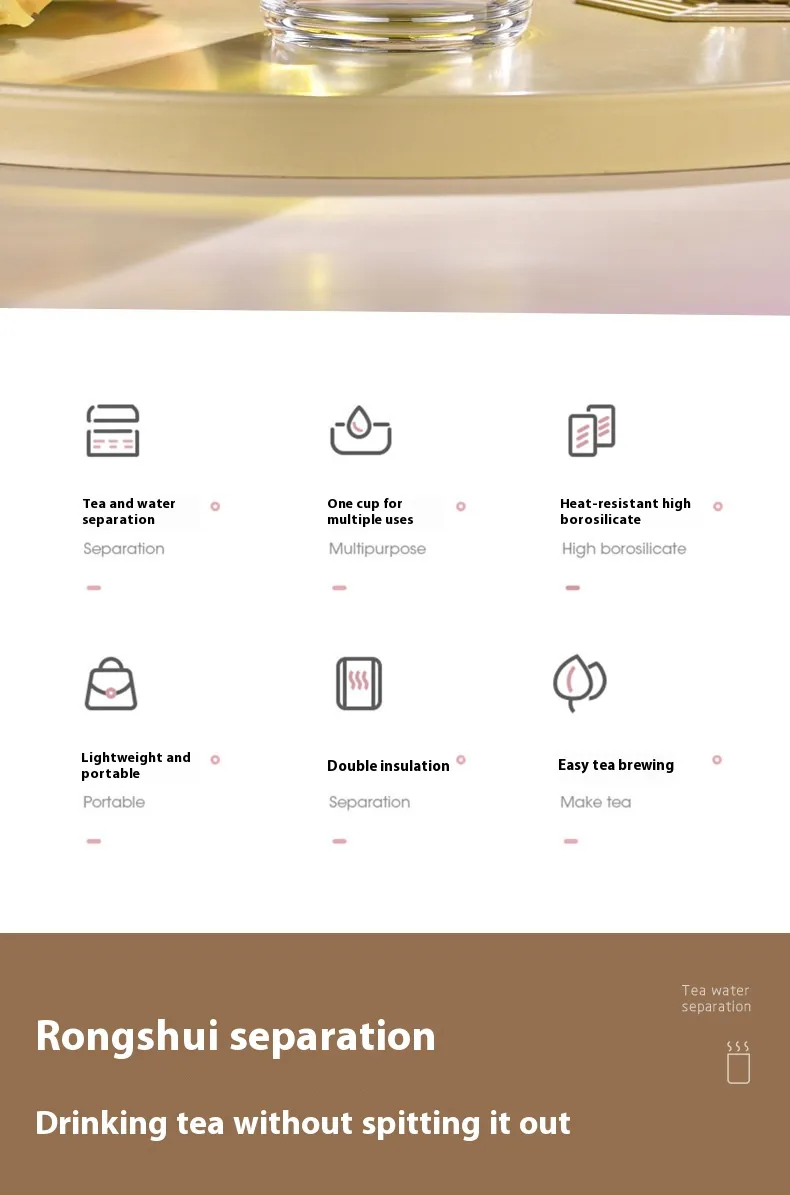790x1195 pixels.
Task: Click the 'Double insulation' feature text
Action: pos(388,766)
